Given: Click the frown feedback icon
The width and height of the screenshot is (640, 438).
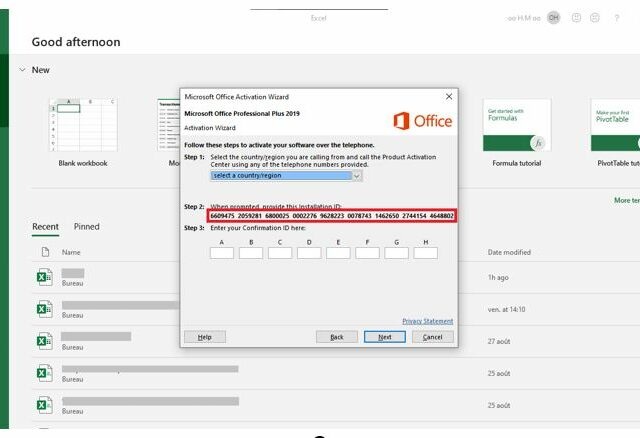Looking at the screenshot, I should [596, 18].
